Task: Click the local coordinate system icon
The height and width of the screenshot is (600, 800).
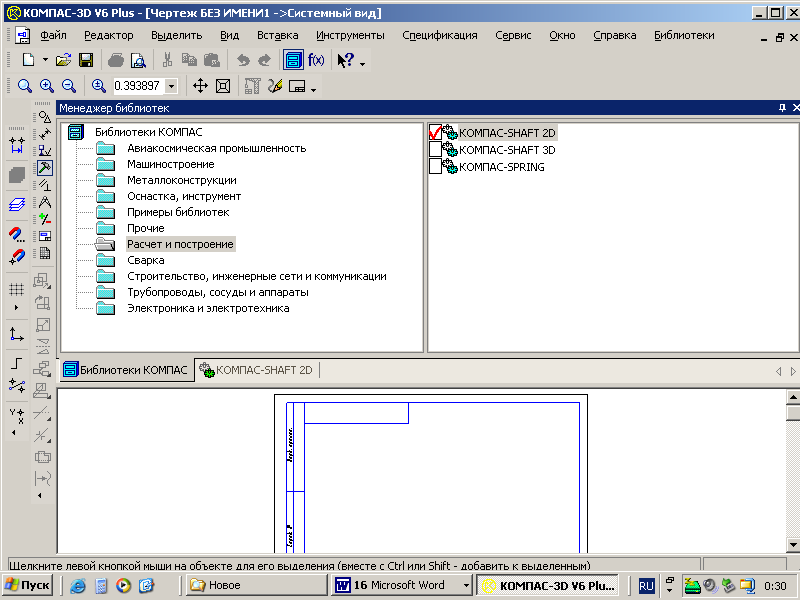Action: tap(16, 334)
